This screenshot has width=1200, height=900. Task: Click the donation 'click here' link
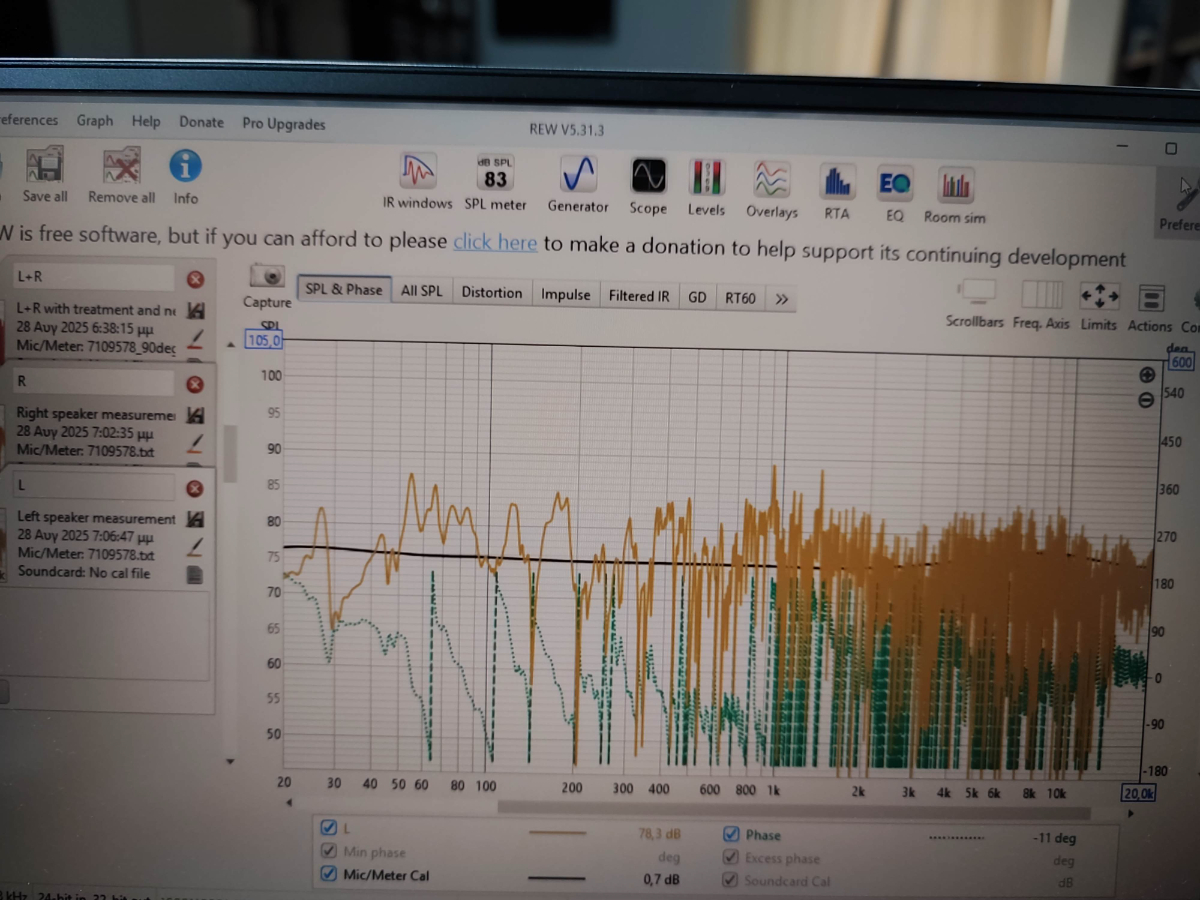495,242
